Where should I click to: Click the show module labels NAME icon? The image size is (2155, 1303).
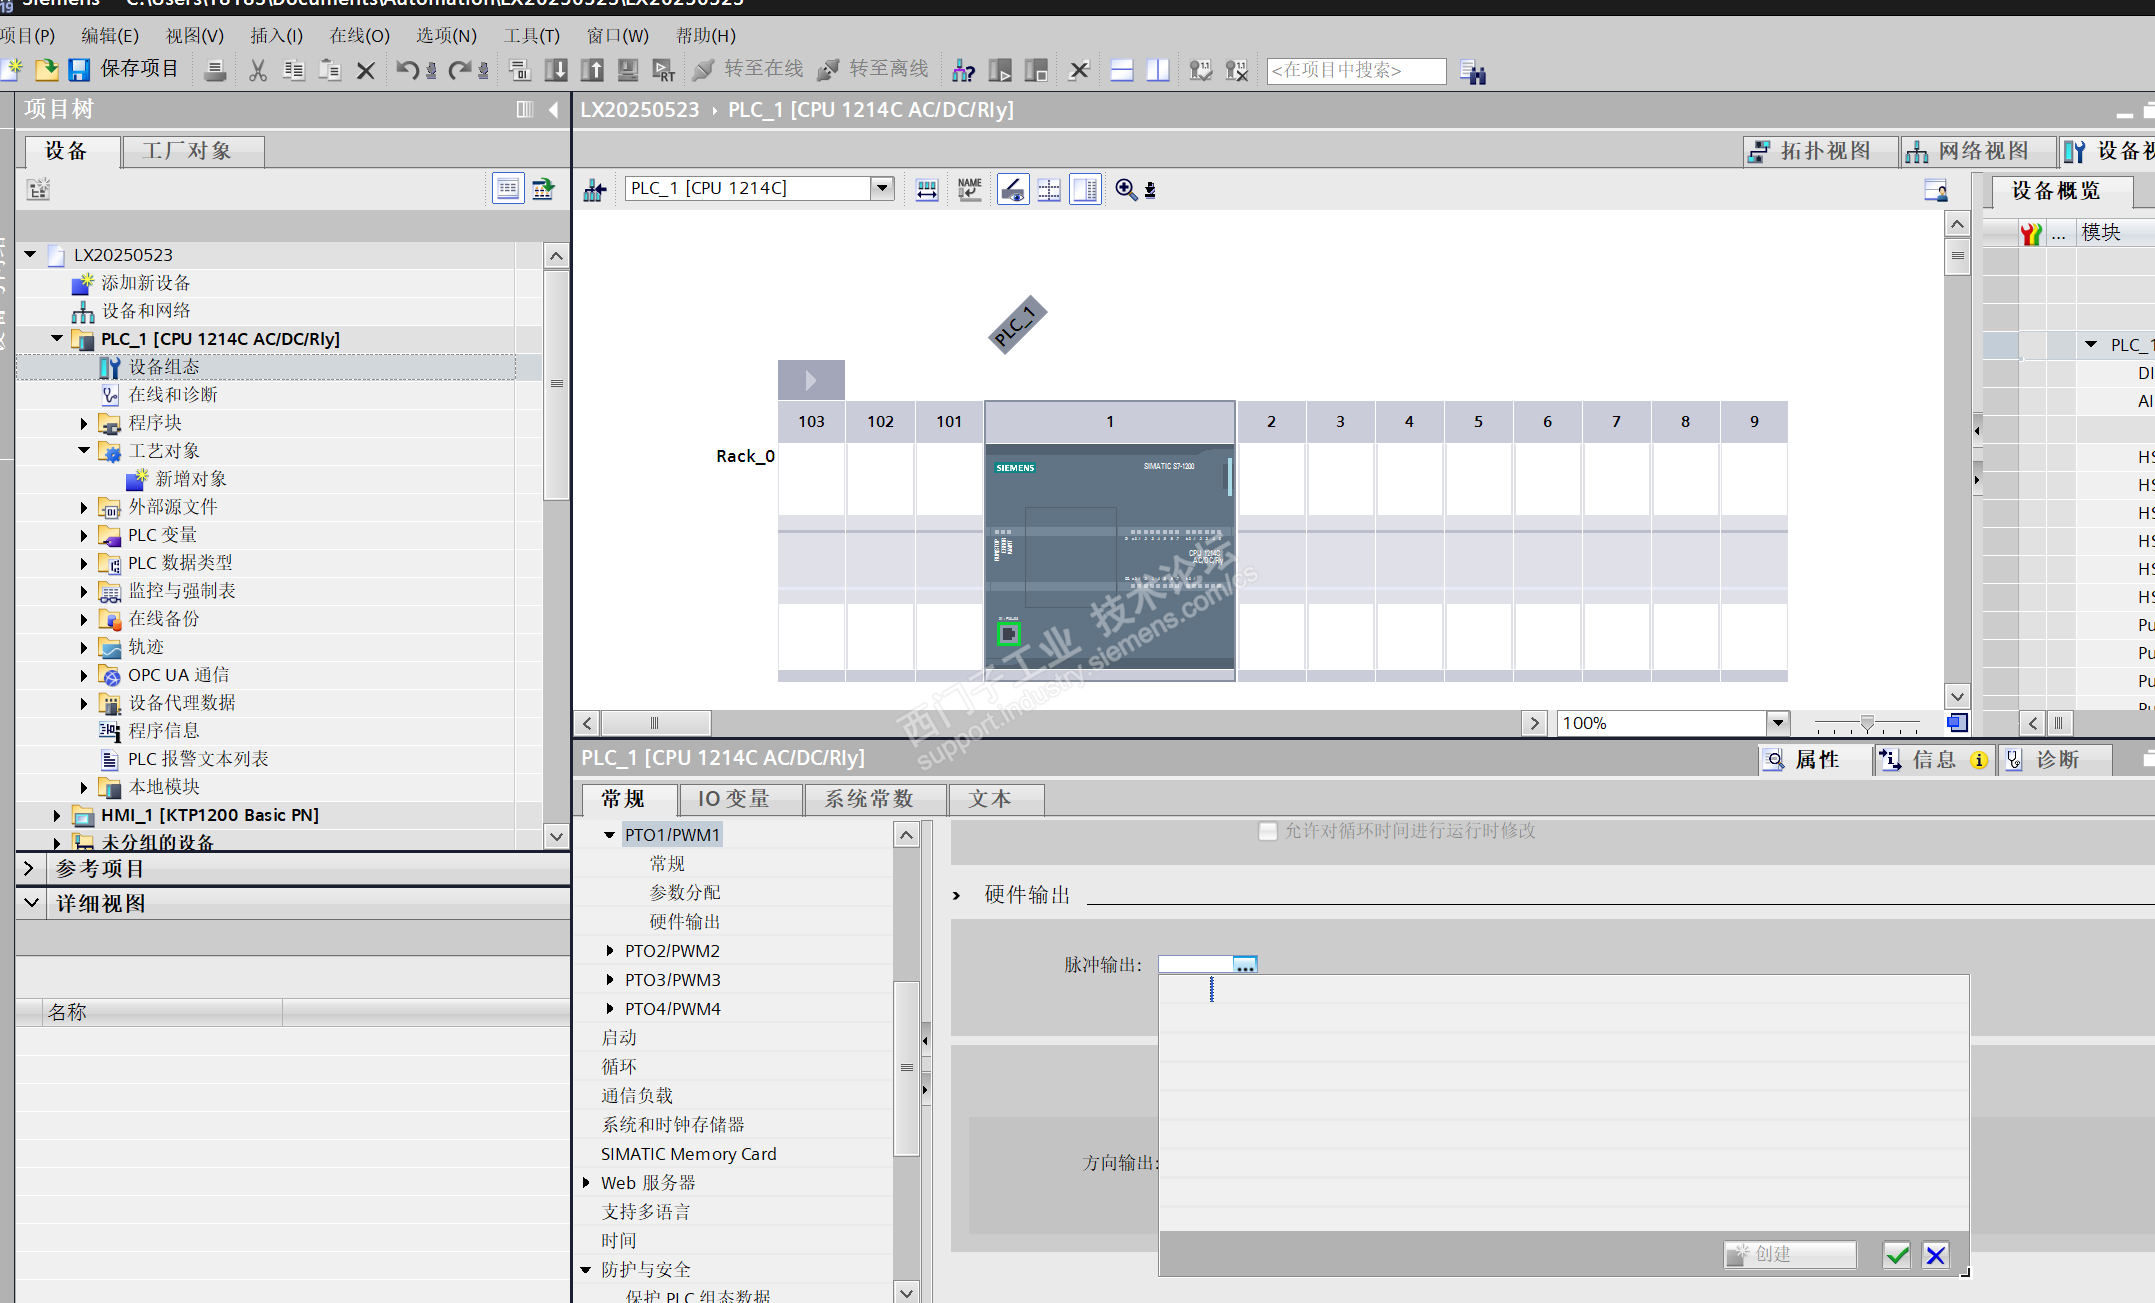(x=969, y=189)
